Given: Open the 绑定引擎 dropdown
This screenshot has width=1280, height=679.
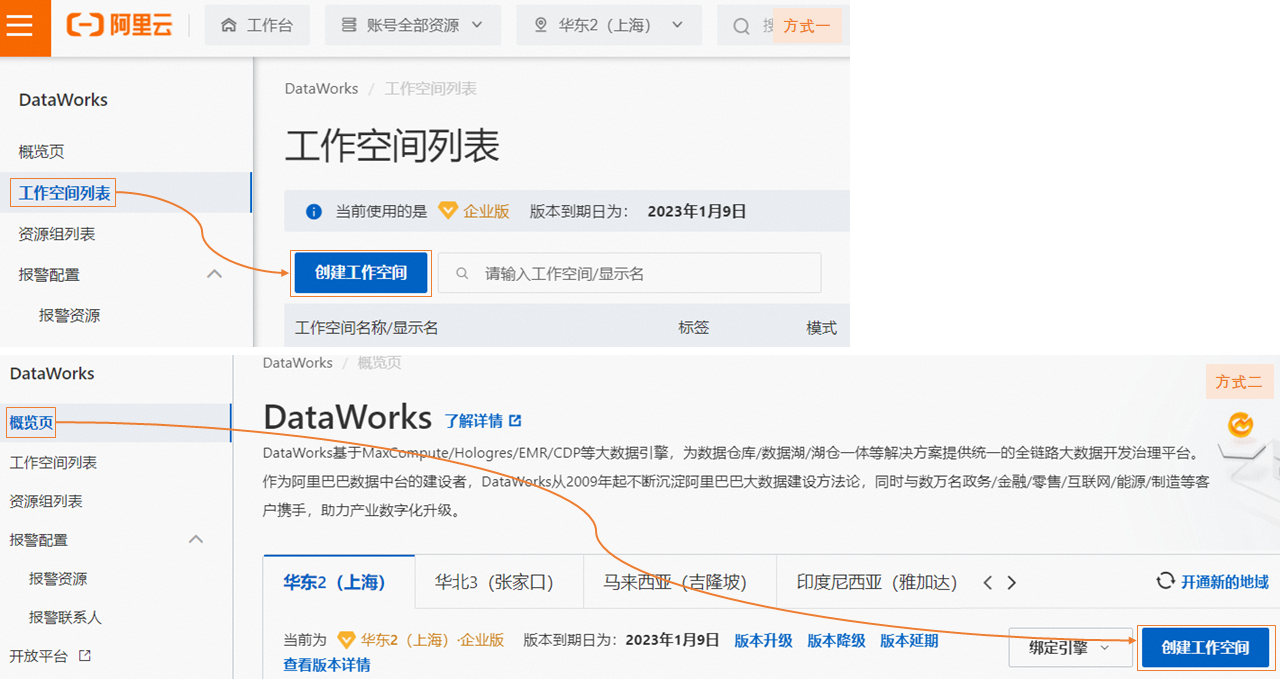Looking at the screenshot, I should coord(1069,647).
